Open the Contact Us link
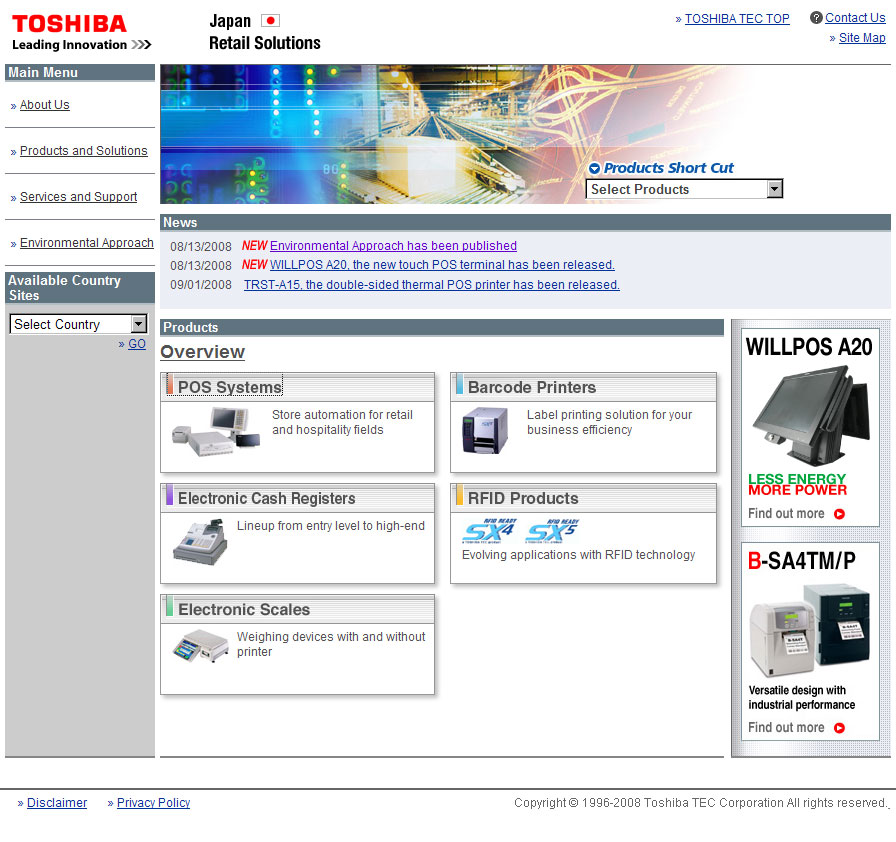This screenshot has width=896, height=842. (x=855, y=18)
